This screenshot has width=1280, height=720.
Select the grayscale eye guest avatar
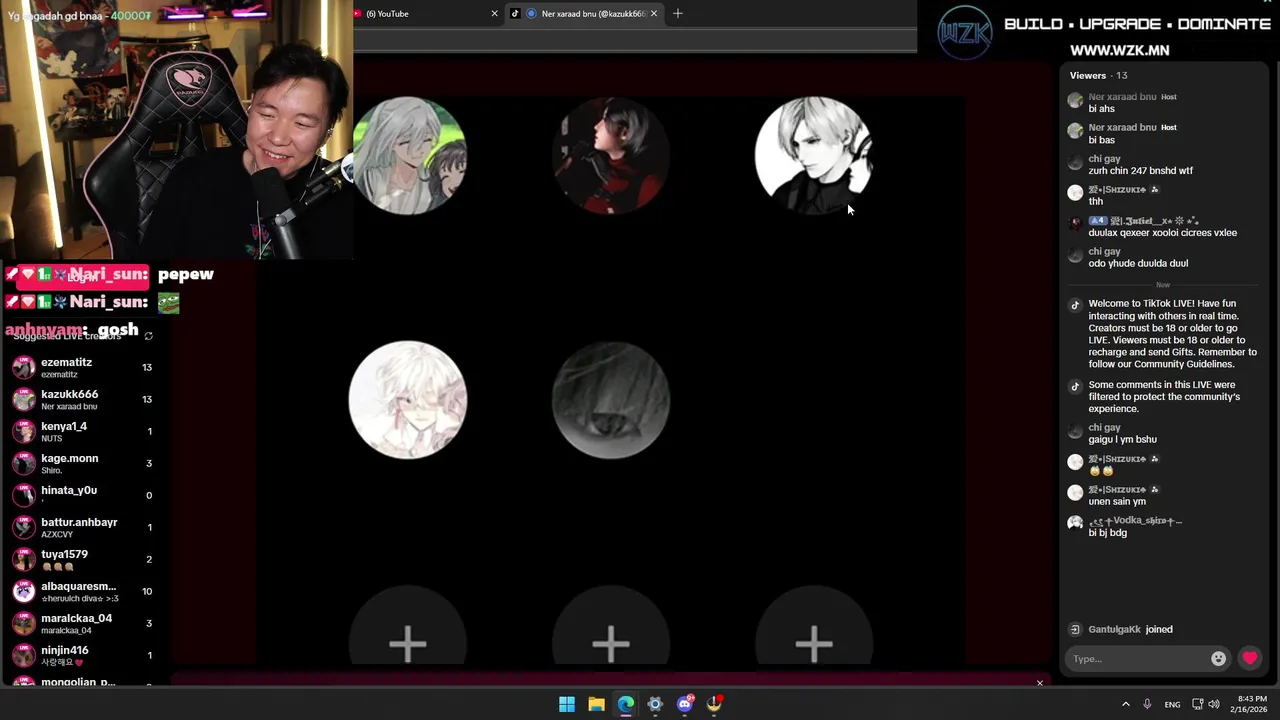(611, 400)
